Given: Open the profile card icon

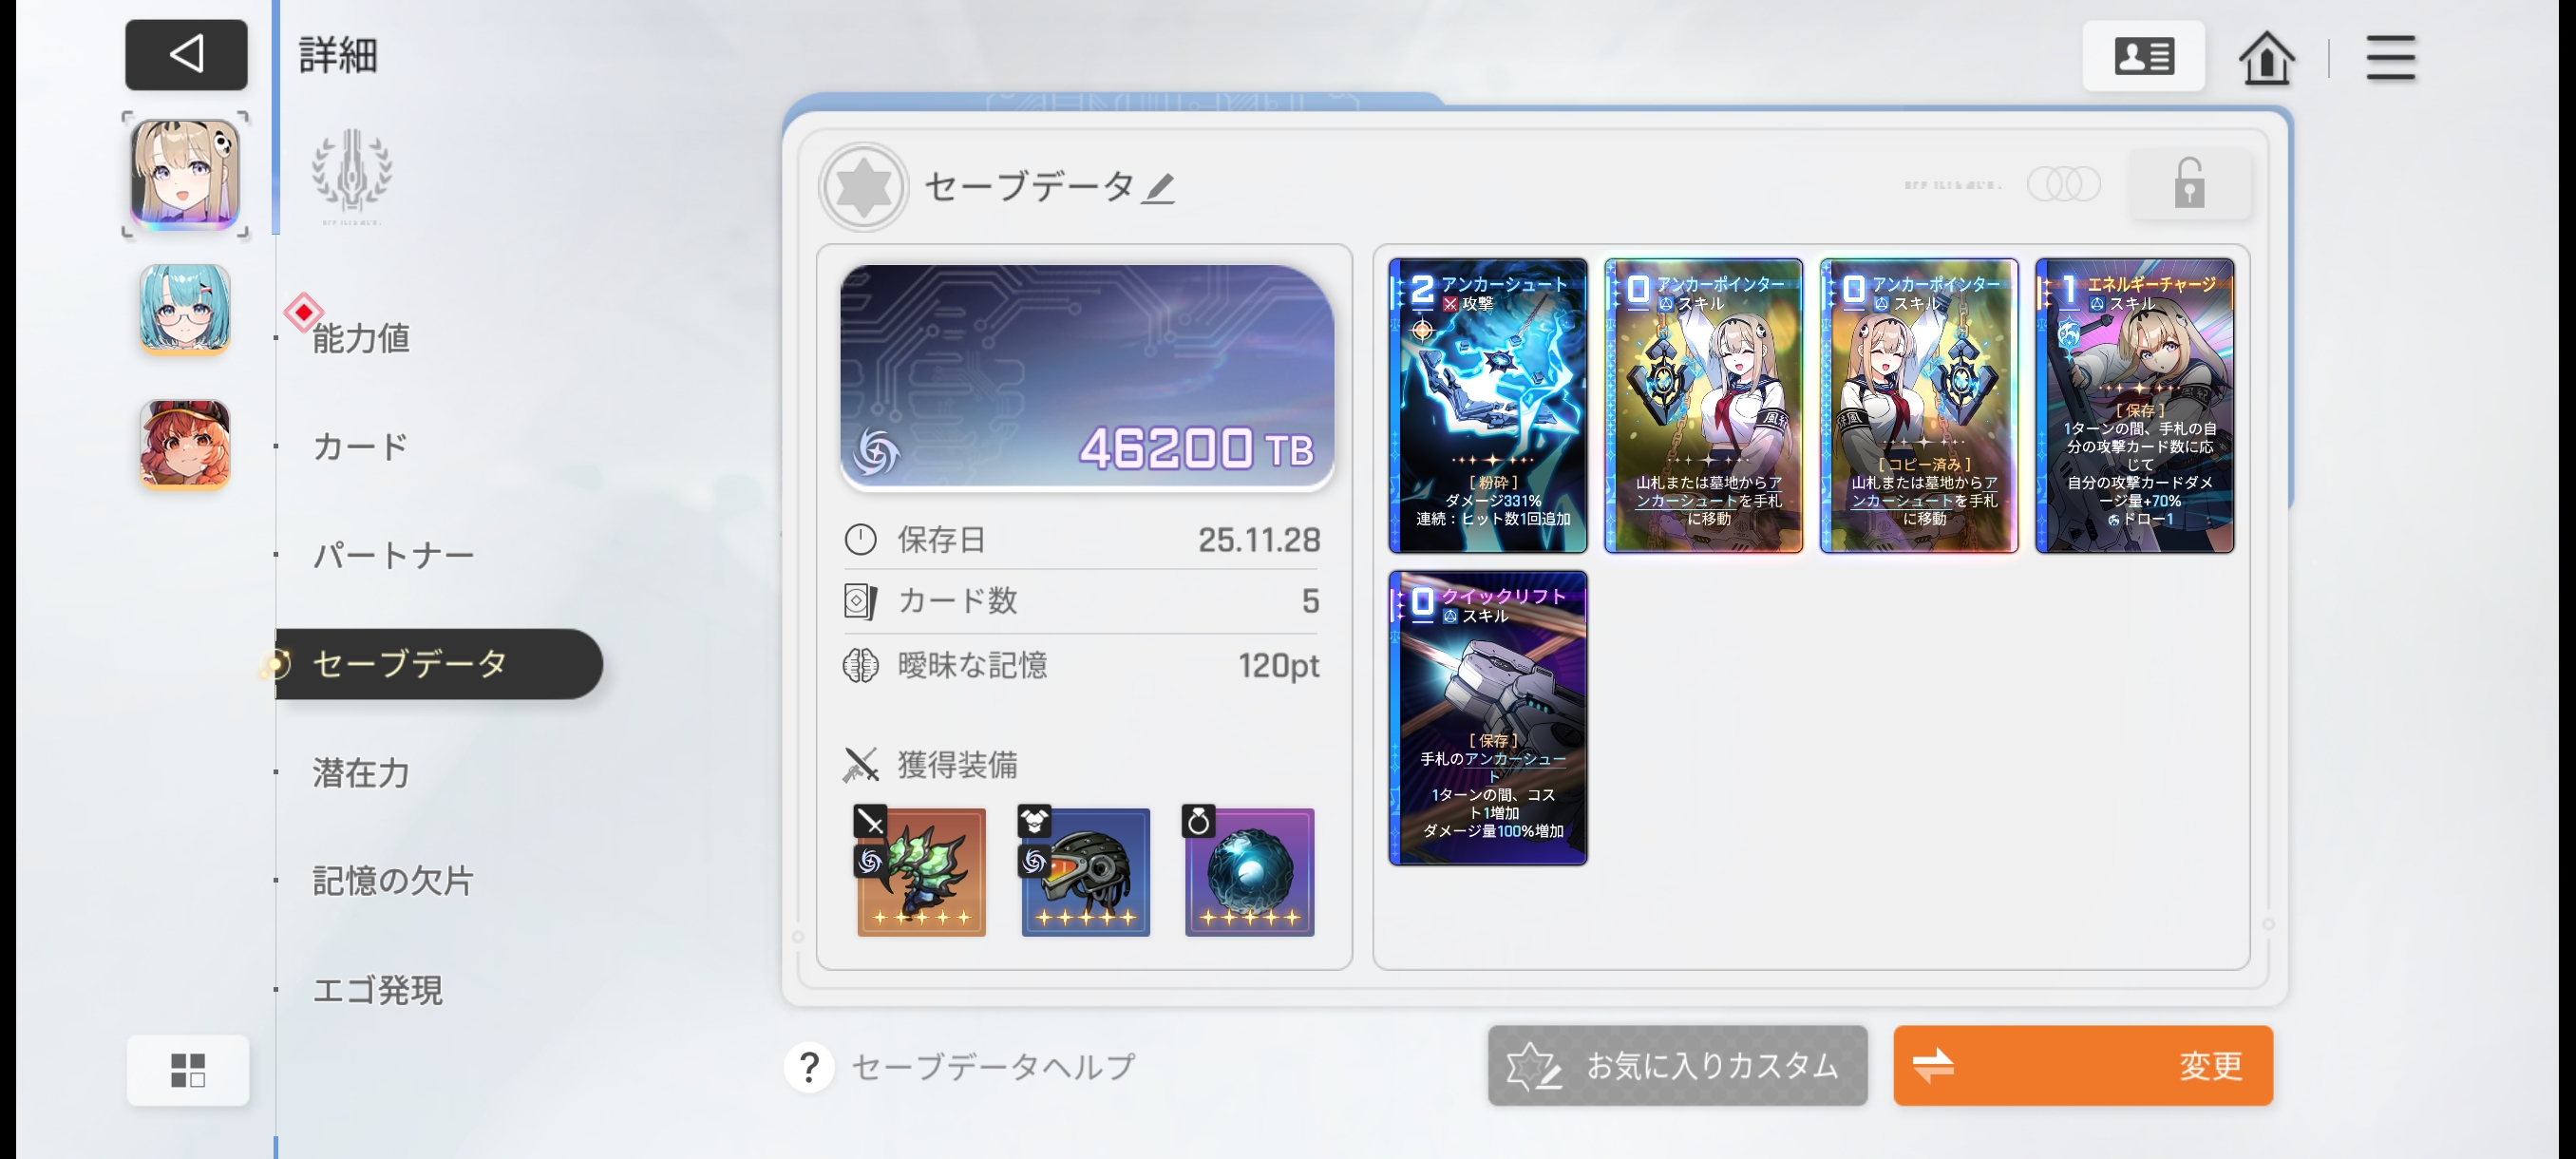Looking at the screenshot, I should [2143, 56].
